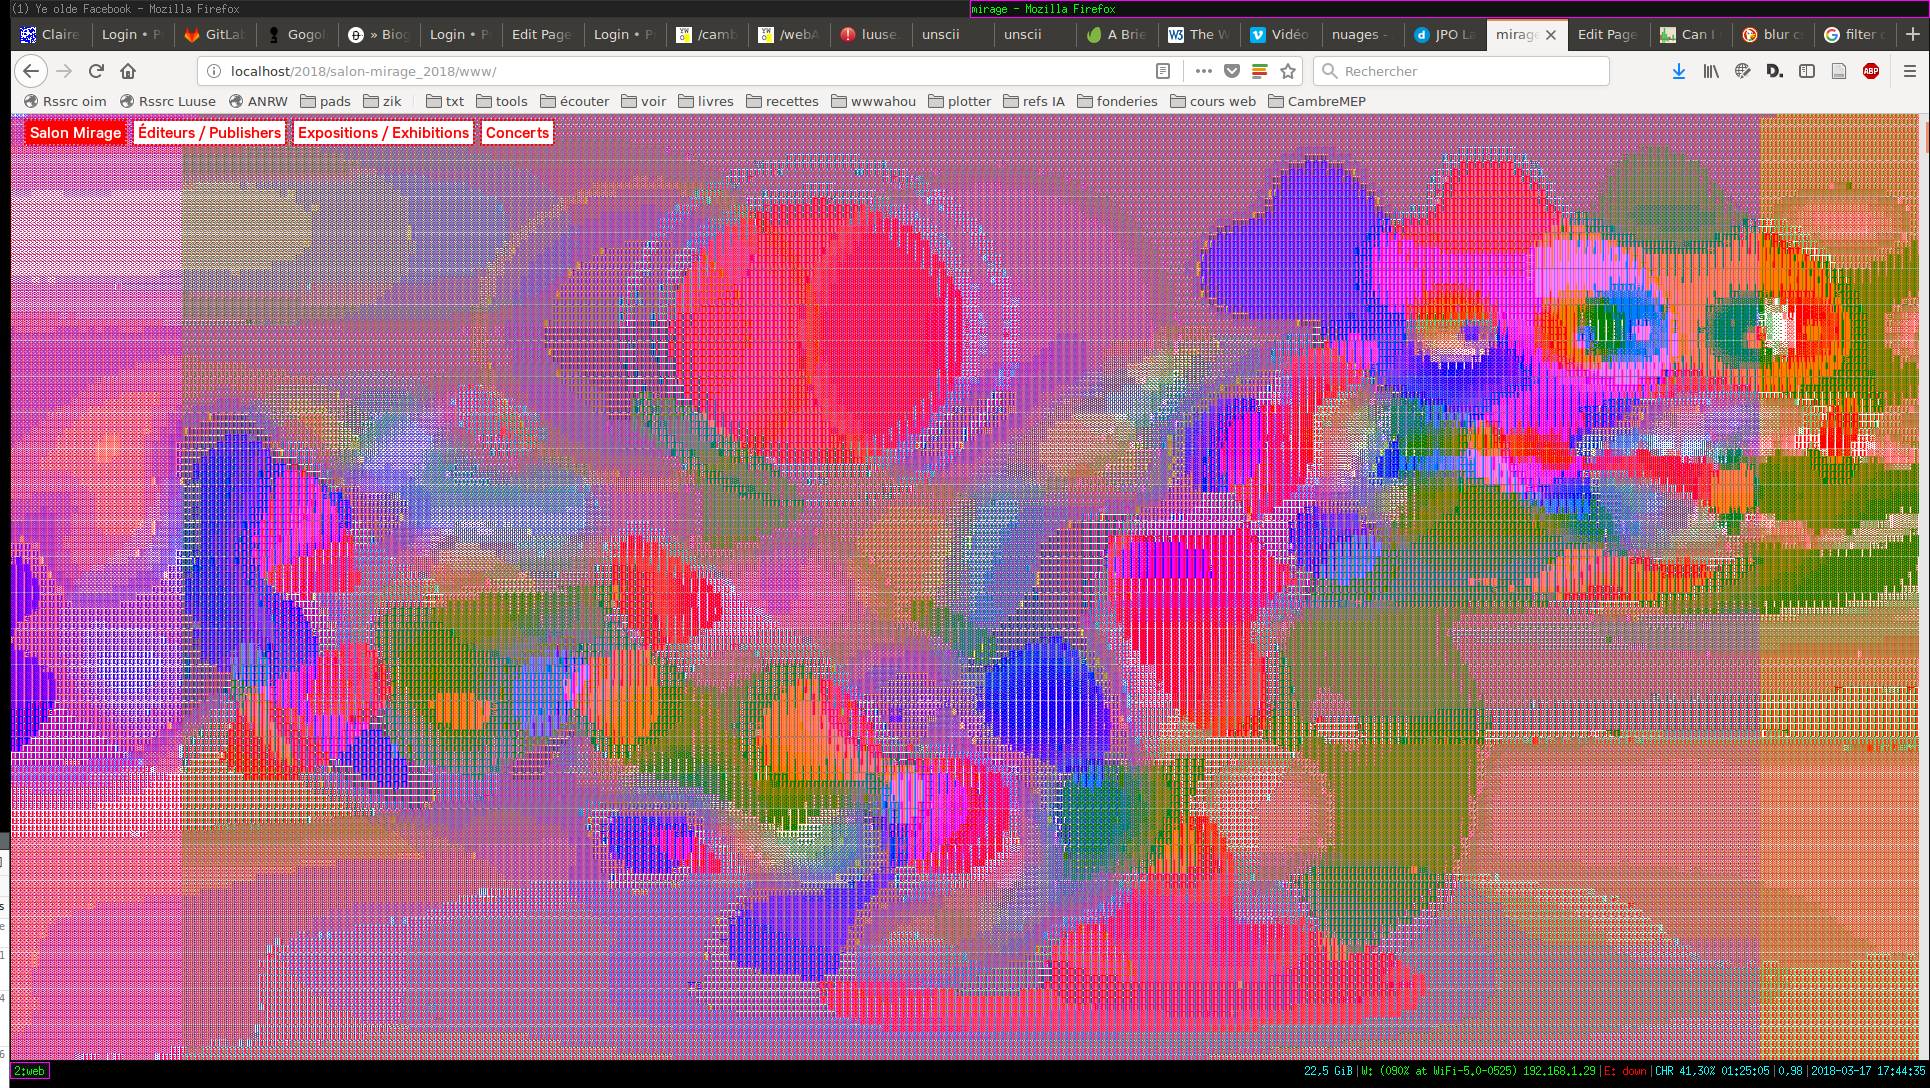Toggle the sidebar panel icon
Image resolution: width=1930 pixels, height=1088 pixels.
coord(1807,71)
